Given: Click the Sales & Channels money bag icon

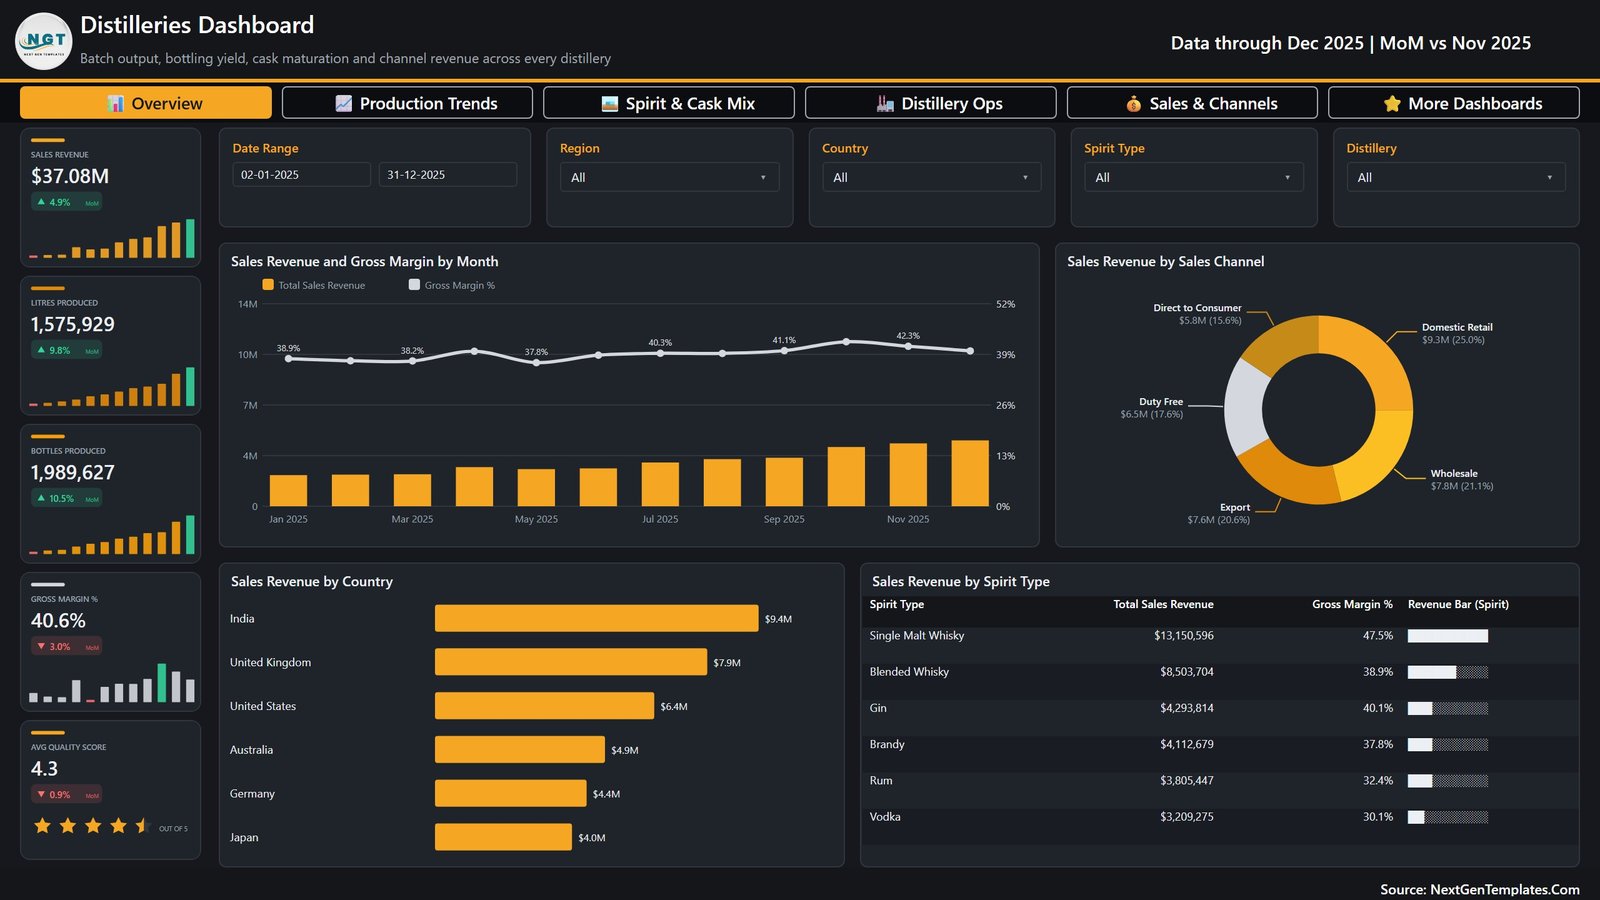Looking at the screenshot, I should point(1133,103).
